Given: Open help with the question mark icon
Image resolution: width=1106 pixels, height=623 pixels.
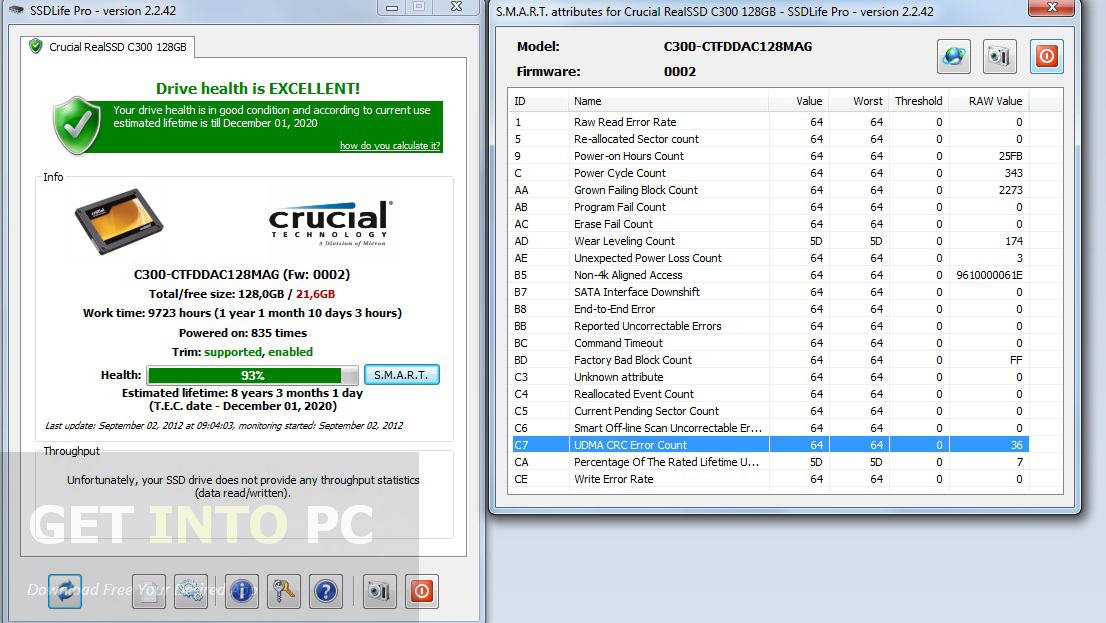Looking at the screenshot, I should (x=326, y=591).
